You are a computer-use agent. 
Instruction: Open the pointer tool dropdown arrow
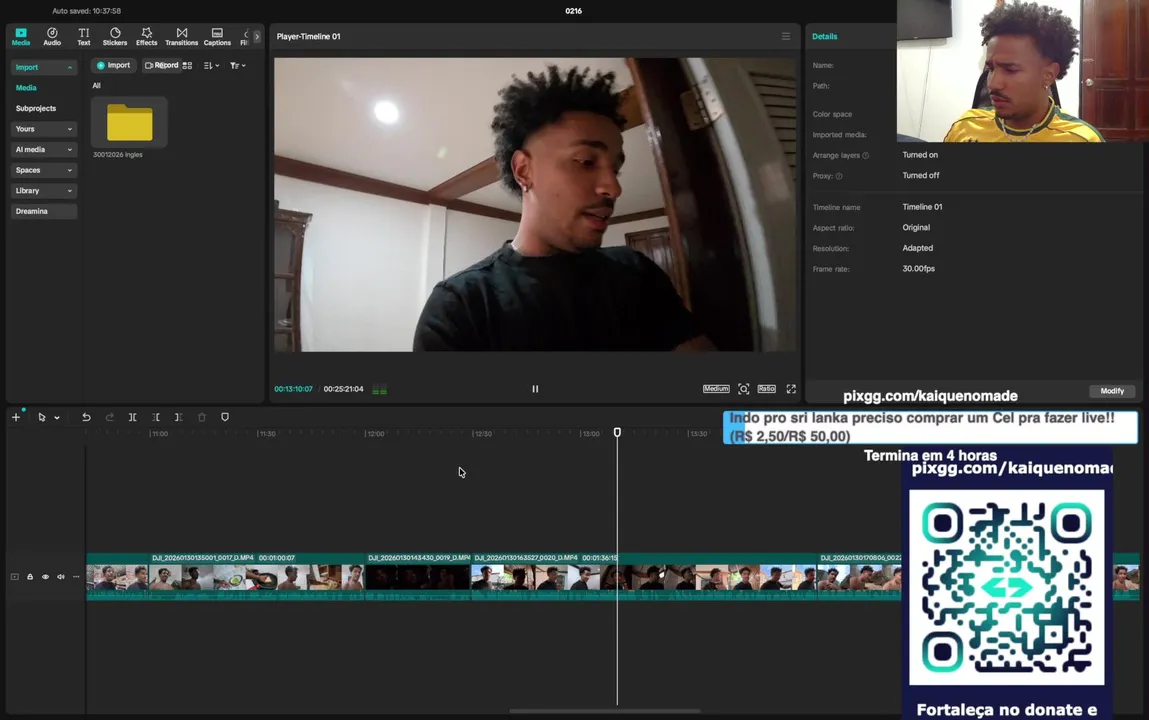click(x=56, y=418)
